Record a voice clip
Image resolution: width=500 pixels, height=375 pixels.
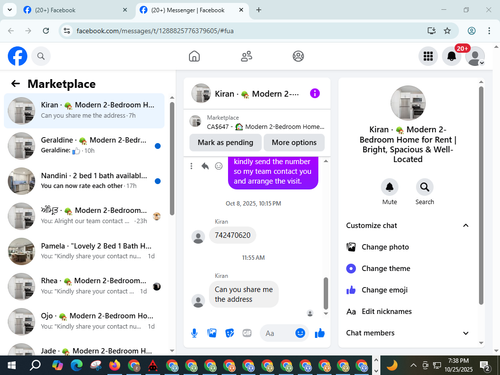[x=194, y=333]
